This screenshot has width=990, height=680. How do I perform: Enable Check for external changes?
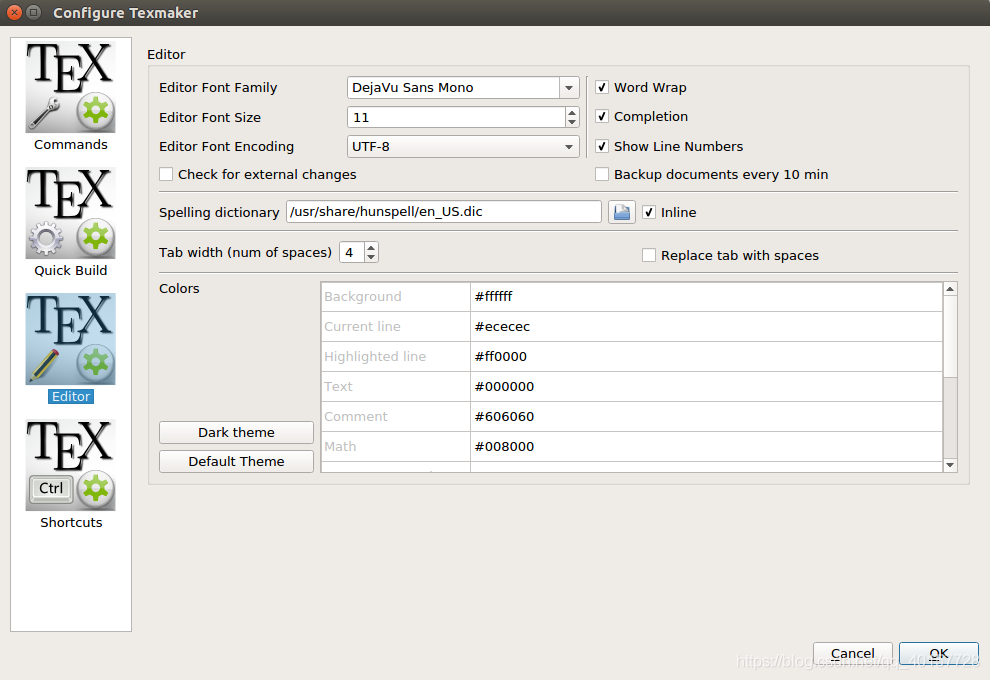click(166, 174)
